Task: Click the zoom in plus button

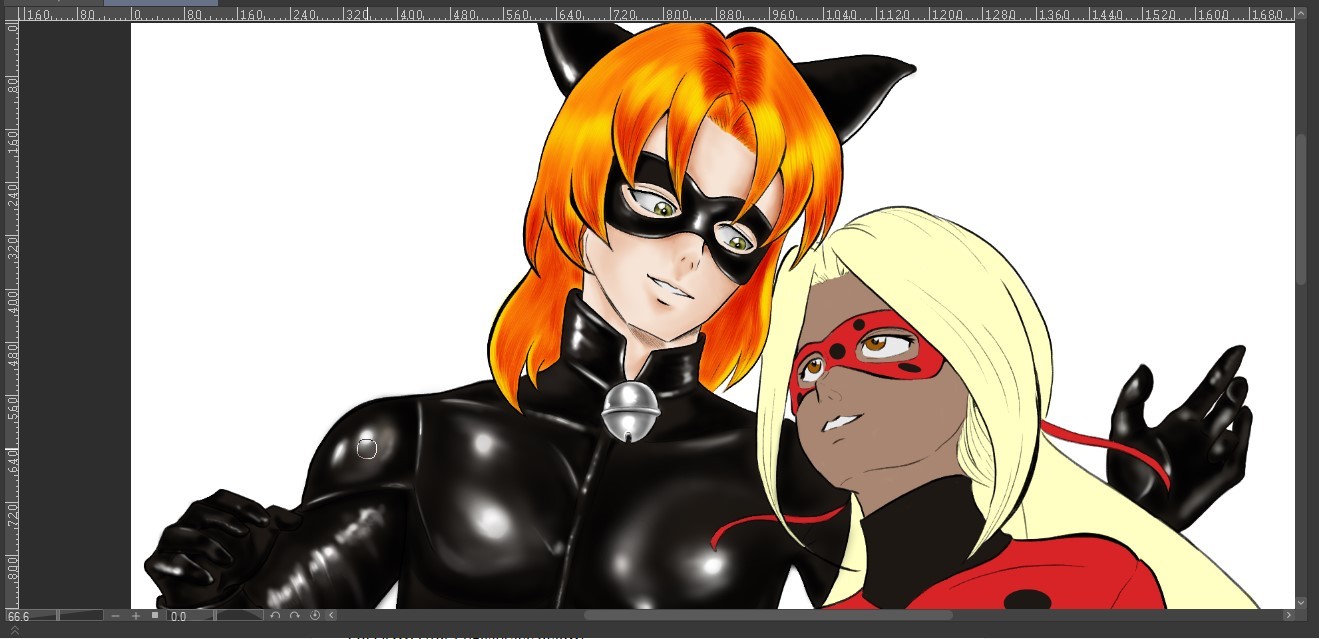Action: click(136, 616)
